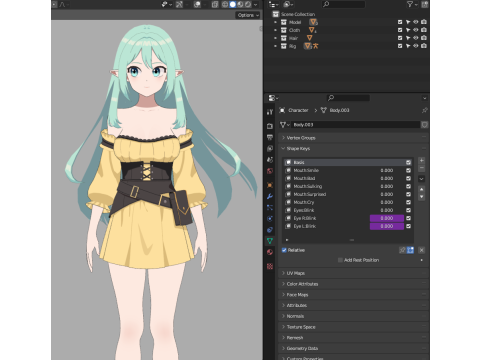Disable Model collection in renders (camera)
This screenshot has width=480, height=360.
pos(424,22)
